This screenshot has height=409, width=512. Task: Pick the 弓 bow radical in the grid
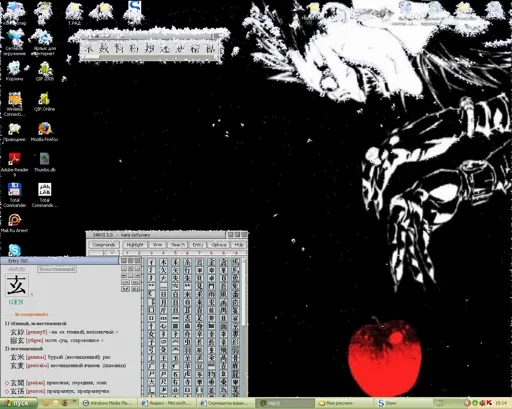(x=151, y=350)
